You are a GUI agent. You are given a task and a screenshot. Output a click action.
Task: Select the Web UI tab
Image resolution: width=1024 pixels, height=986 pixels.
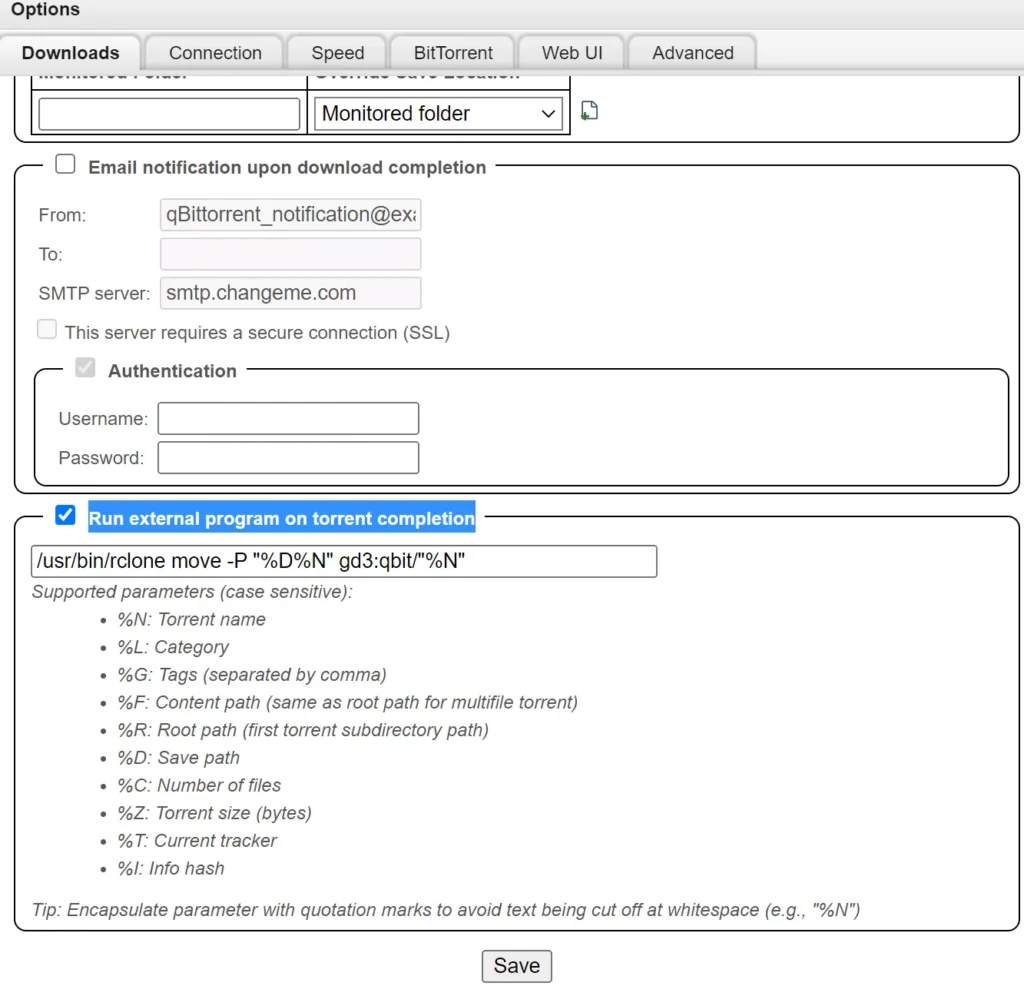572,53
